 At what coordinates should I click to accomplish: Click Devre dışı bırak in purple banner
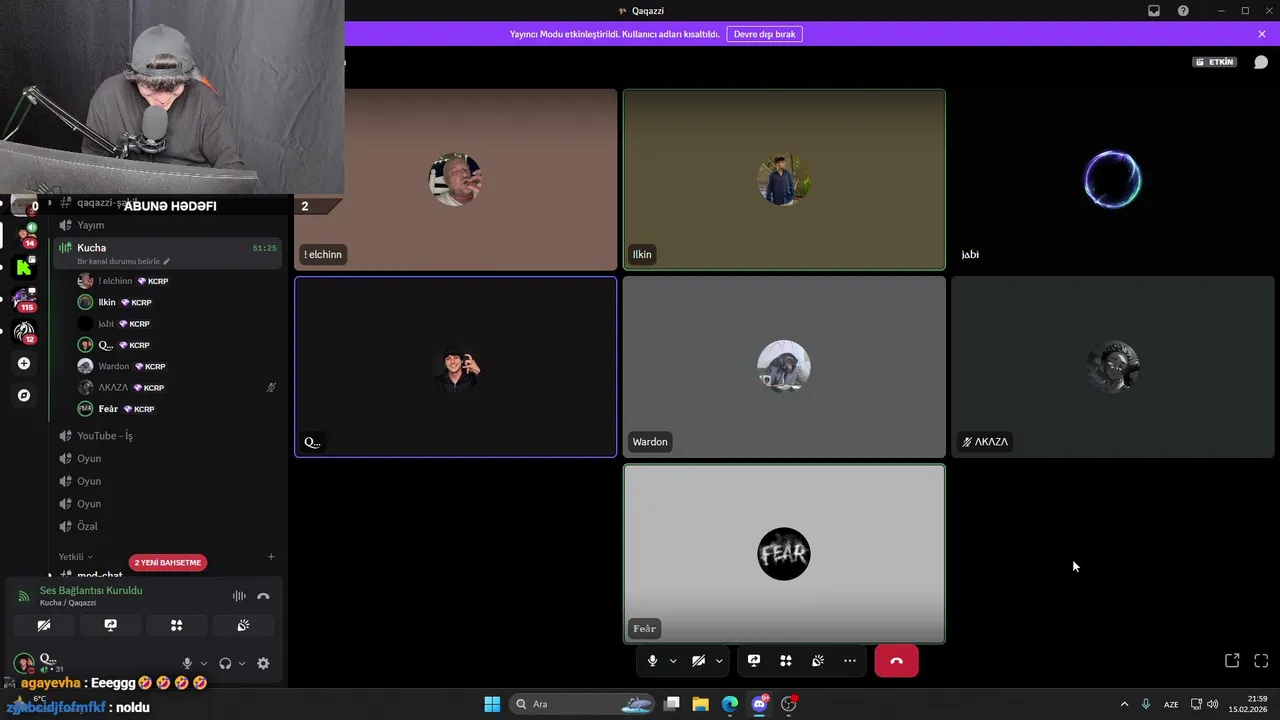point(764,34)
